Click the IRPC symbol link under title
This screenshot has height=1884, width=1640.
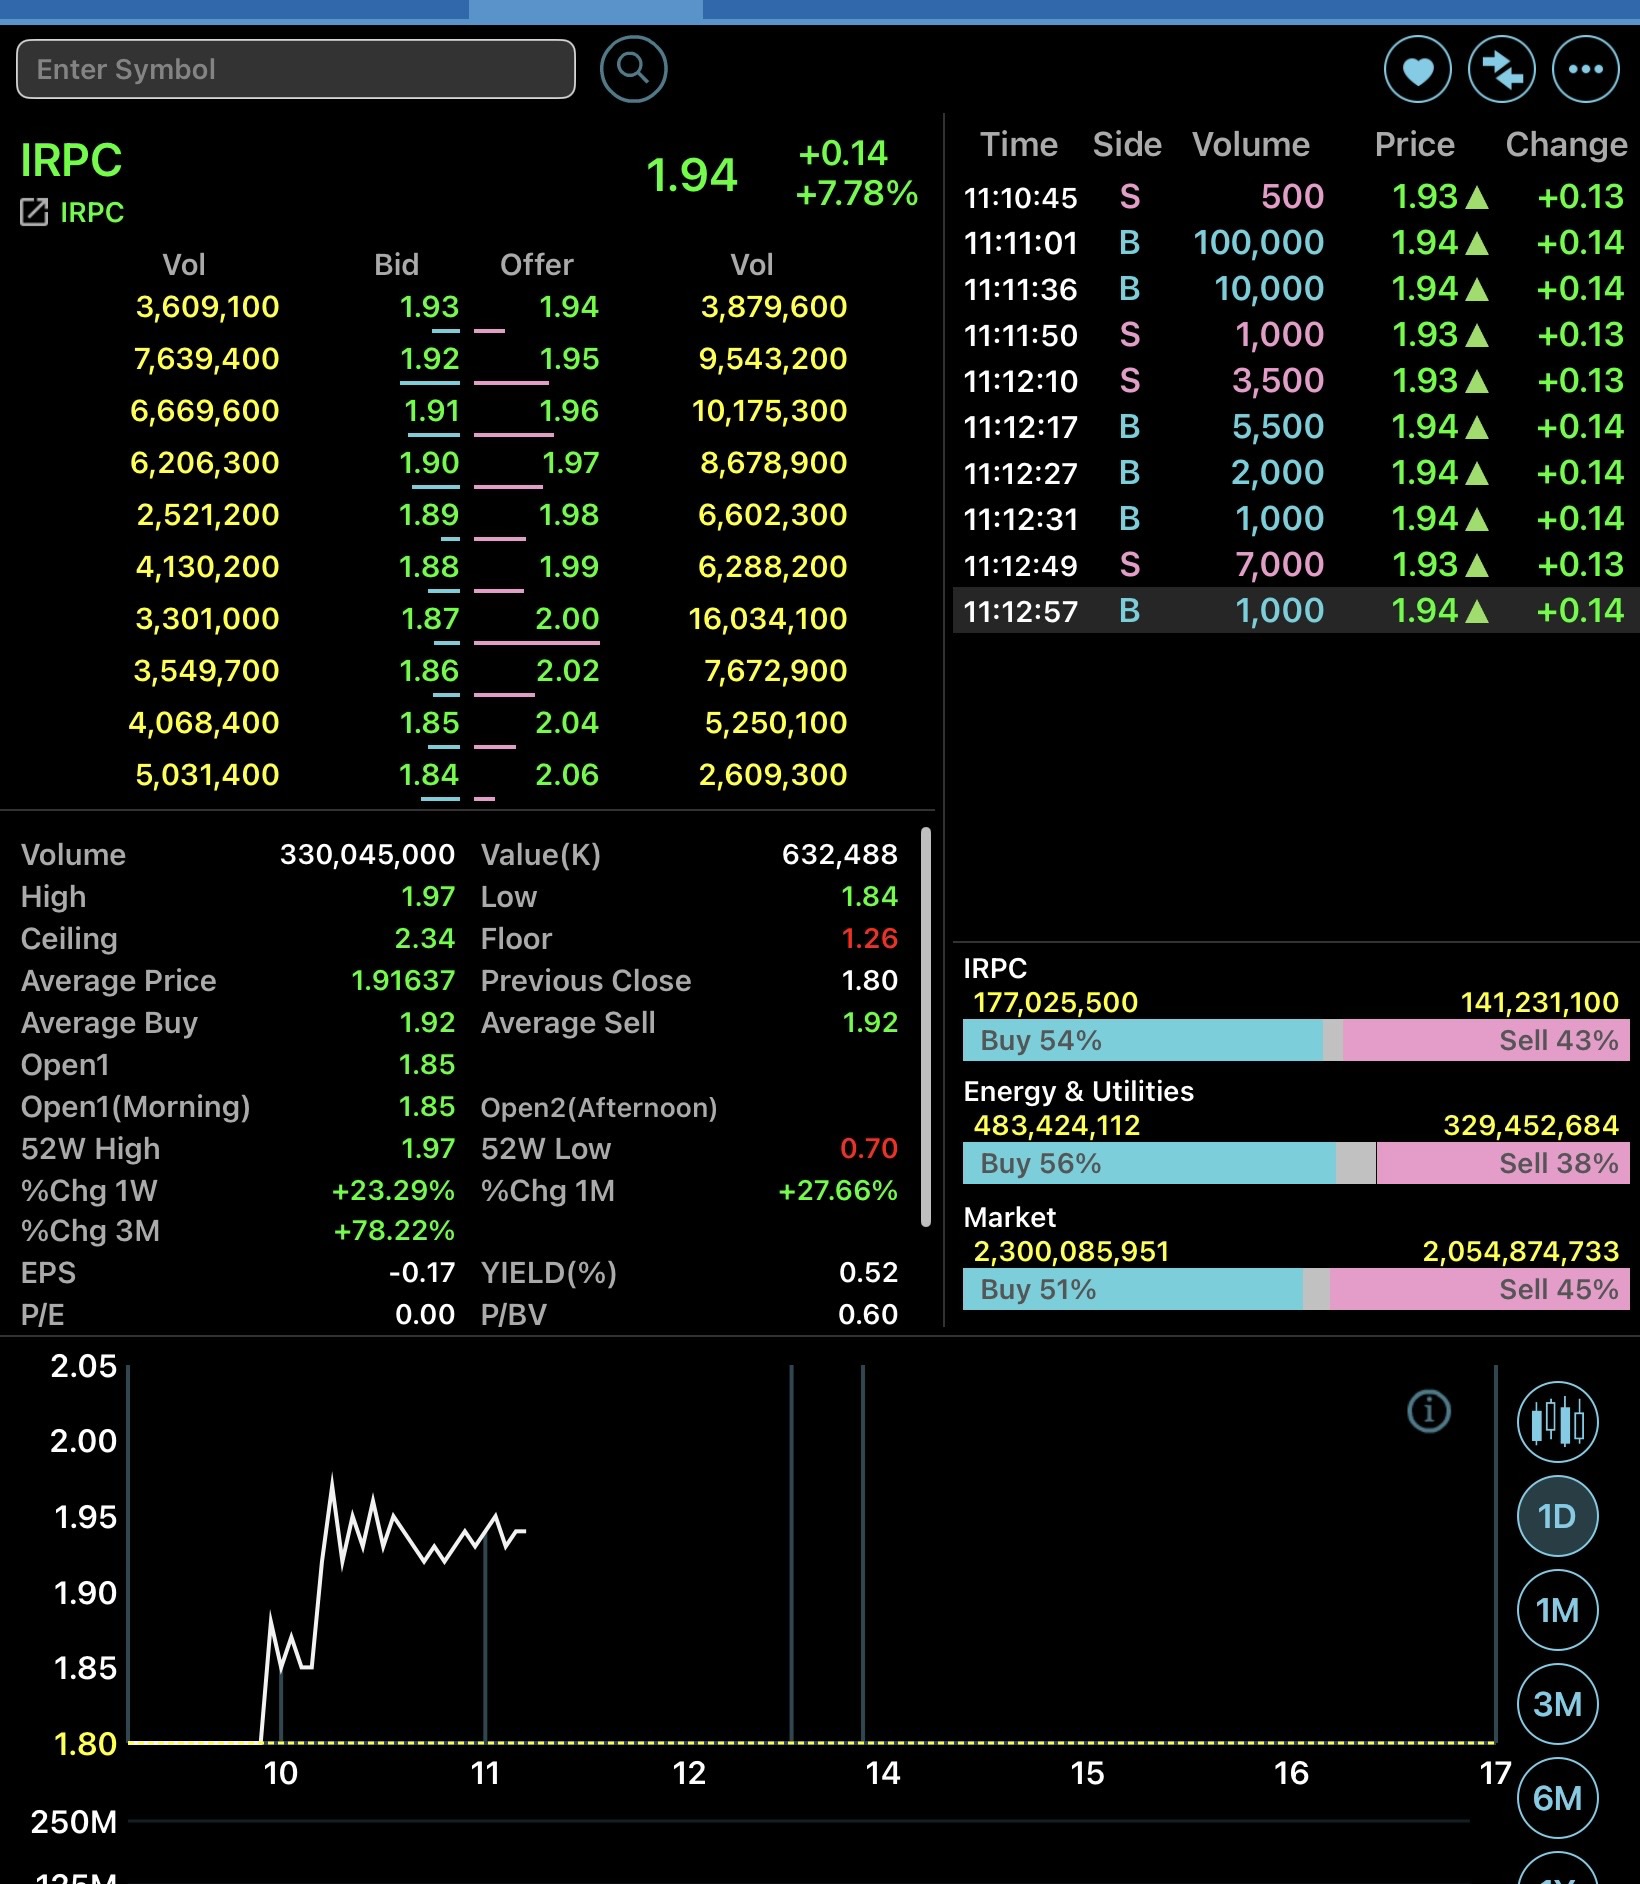(x=92, y=212)
